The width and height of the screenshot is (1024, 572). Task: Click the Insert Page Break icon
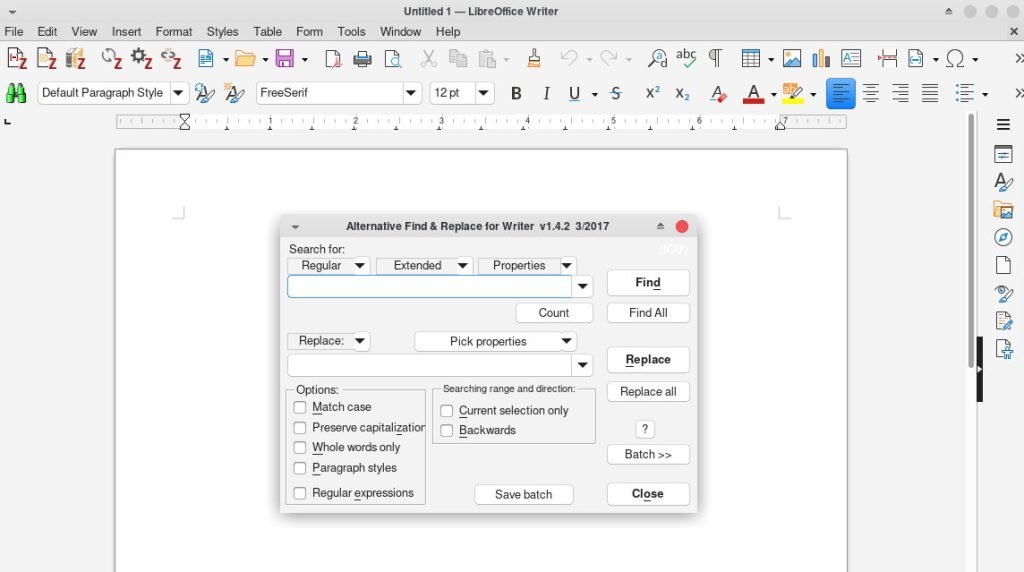coord(887,59)
